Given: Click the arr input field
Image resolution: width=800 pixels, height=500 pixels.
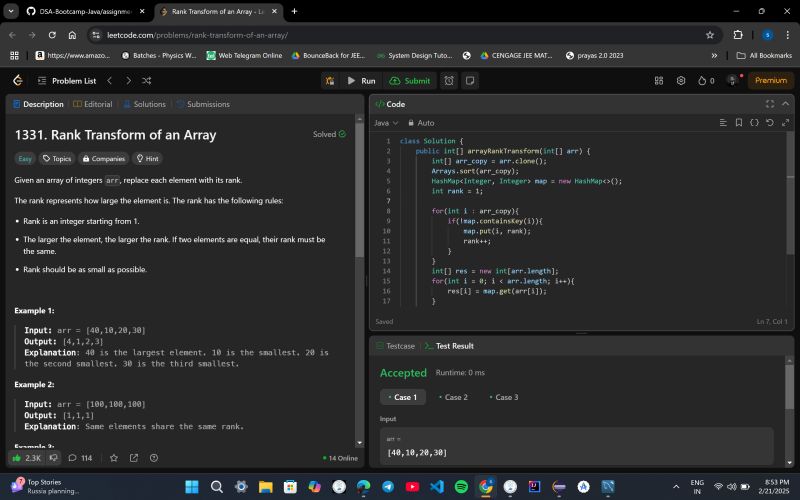Looking at the screenshot, I should (574, 446).
